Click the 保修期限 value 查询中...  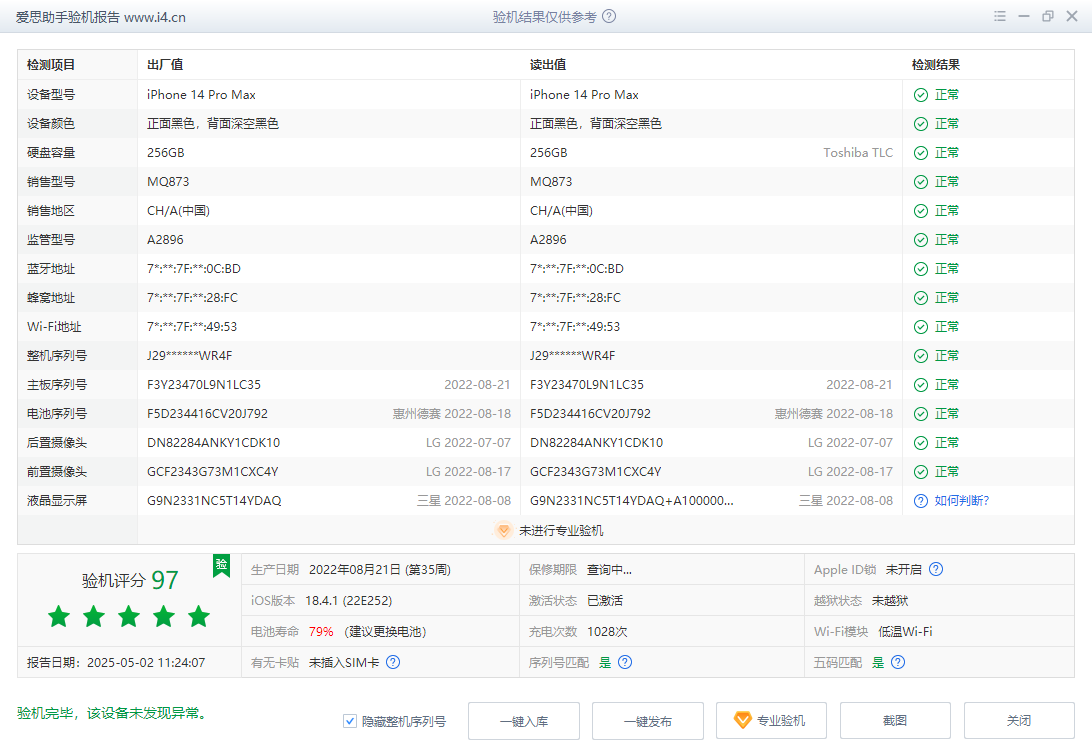[609, 569]
